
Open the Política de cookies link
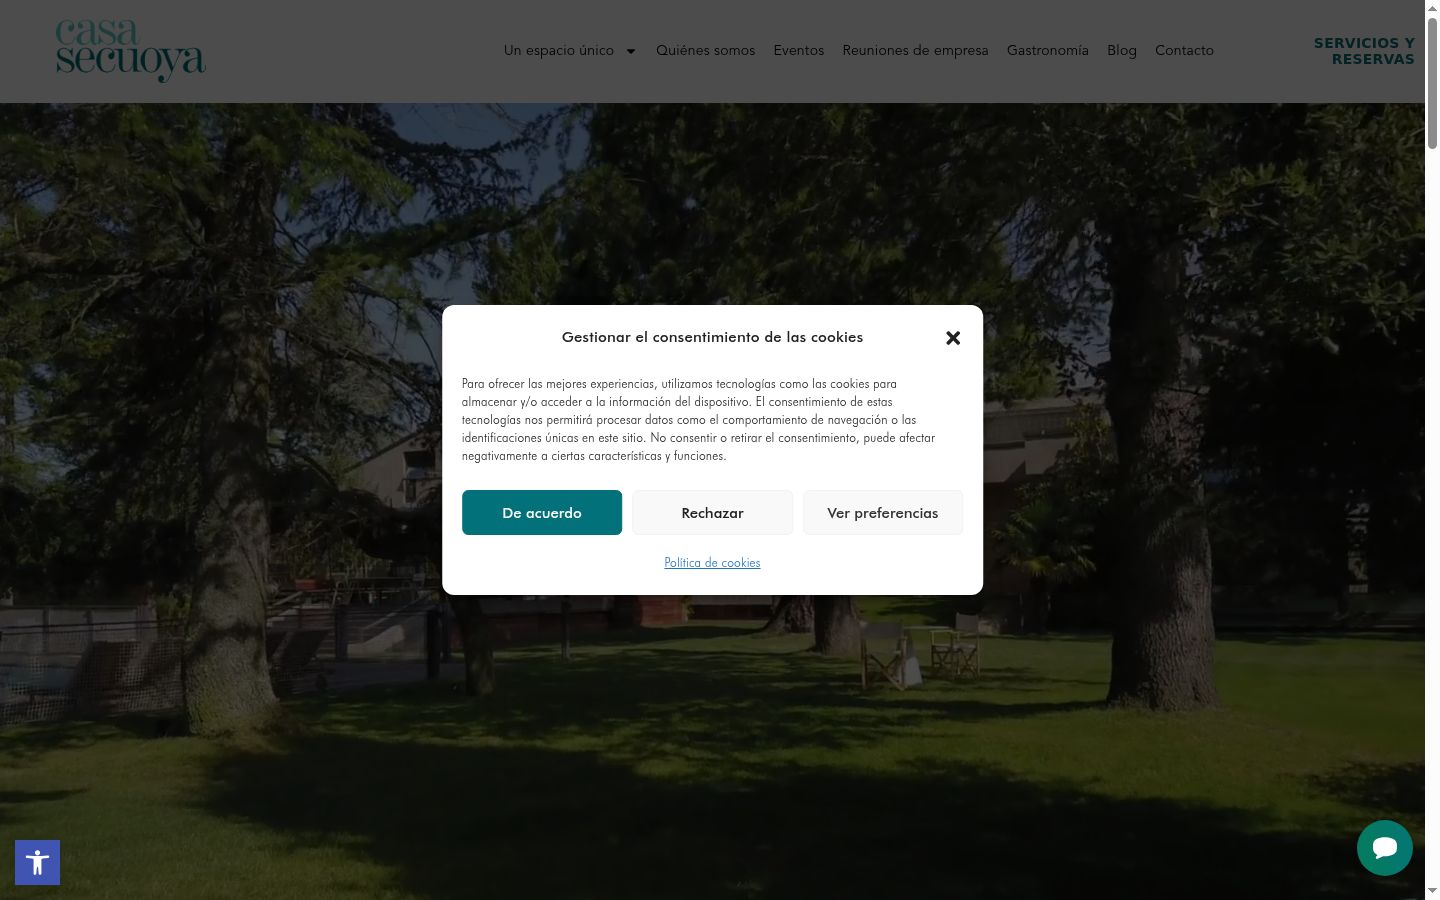click(712, 563)
